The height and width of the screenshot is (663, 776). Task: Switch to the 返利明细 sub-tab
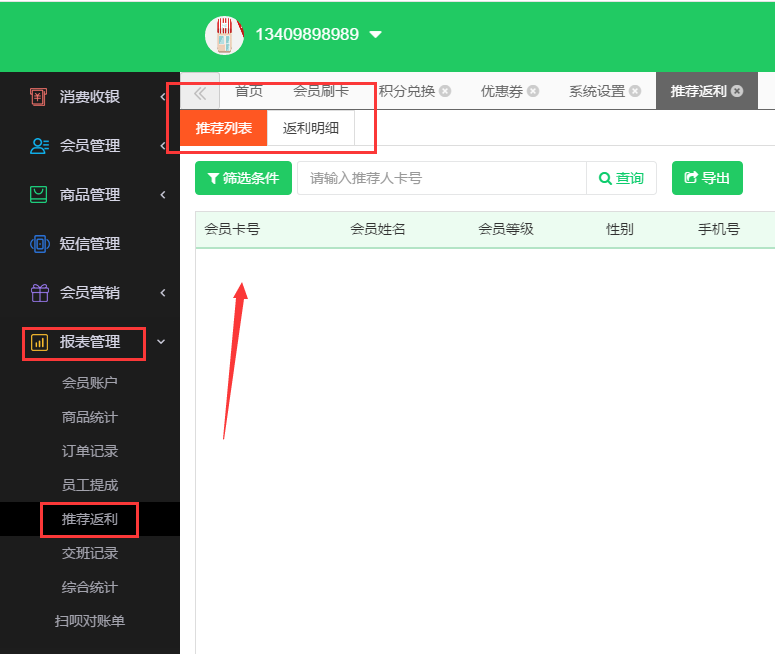[x=311, y=128]
